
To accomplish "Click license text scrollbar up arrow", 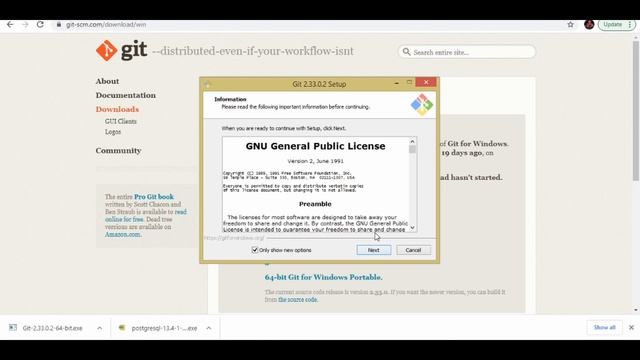I will tap(412, 141).
